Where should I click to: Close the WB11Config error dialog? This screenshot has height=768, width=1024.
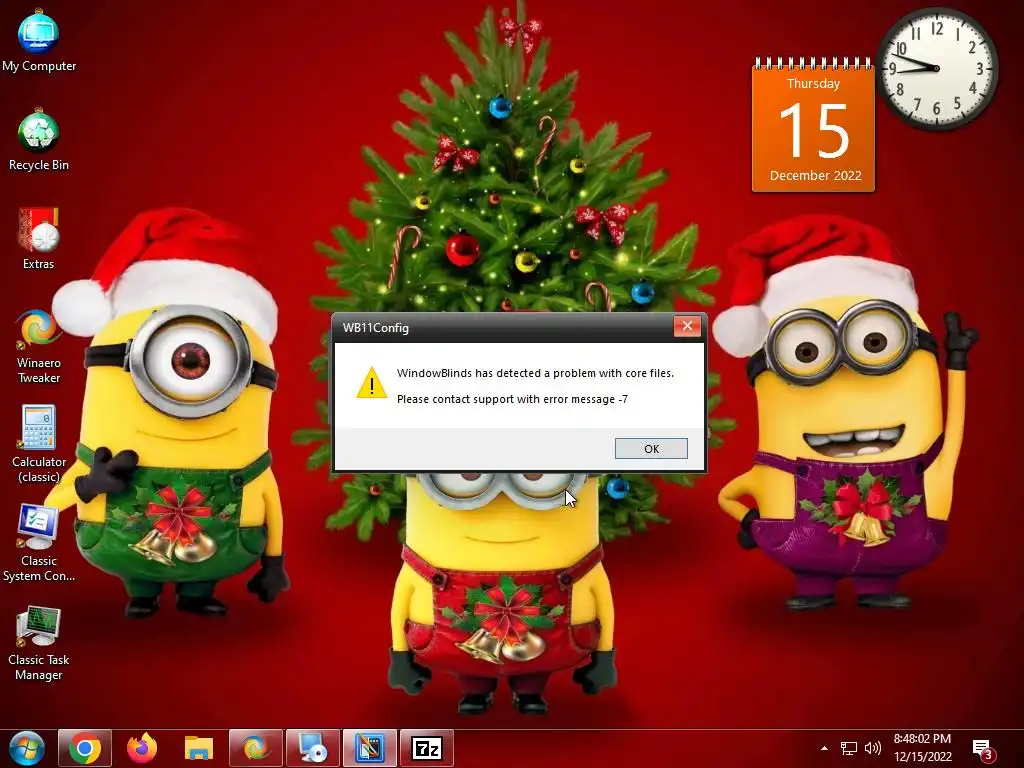coord(687,326)
